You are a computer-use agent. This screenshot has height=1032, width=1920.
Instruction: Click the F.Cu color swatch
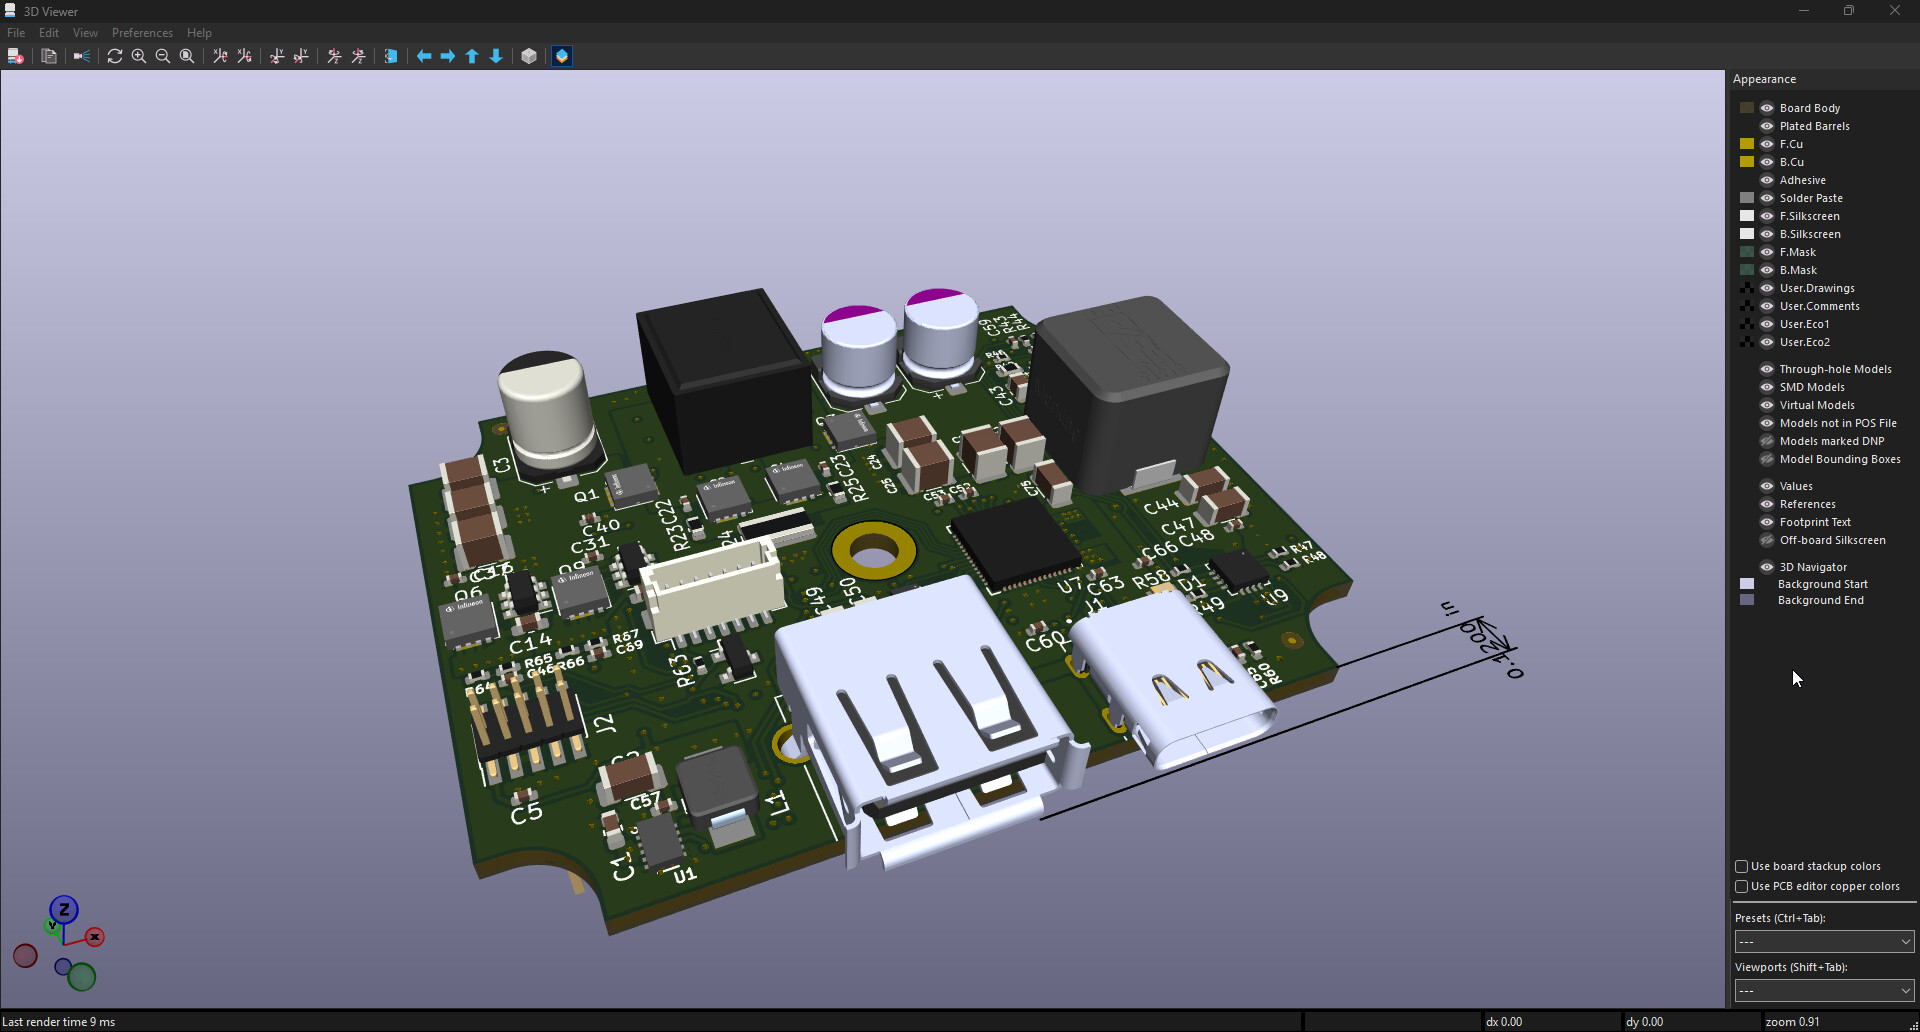coord(1747,144)
